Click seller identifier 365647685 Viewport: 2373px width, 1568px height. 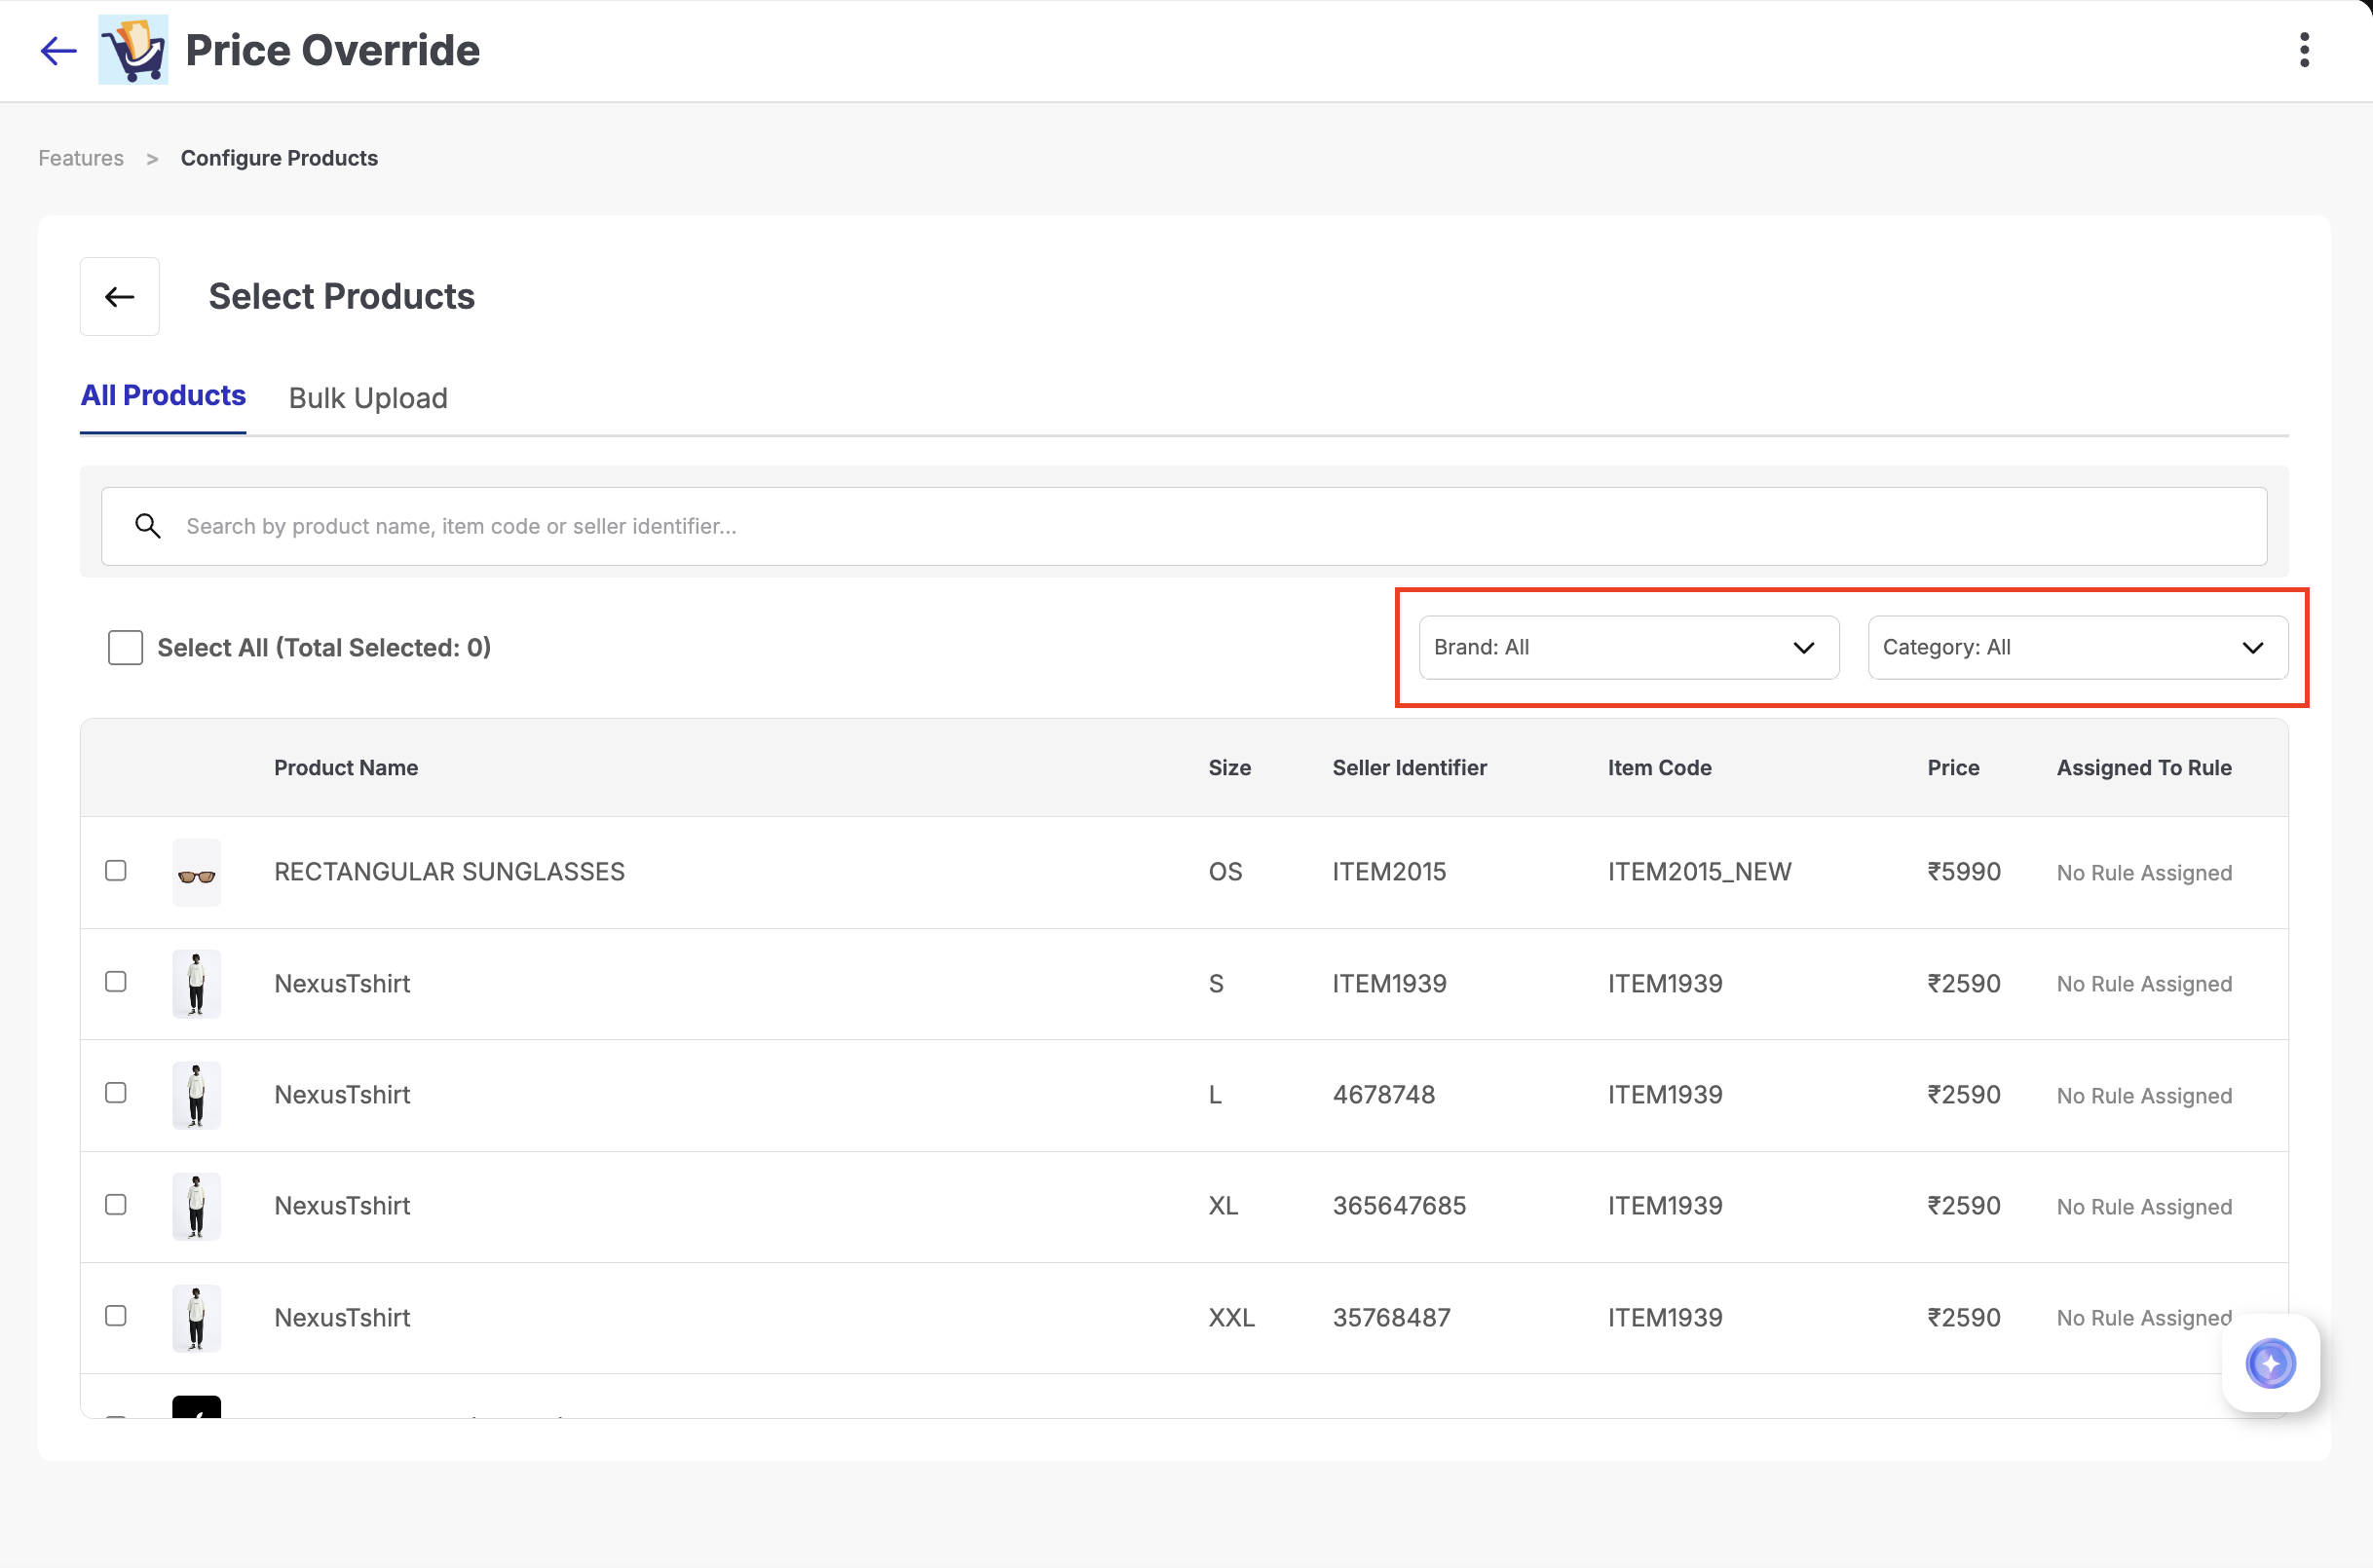pyautogui.click(x=1399, y=1206)
